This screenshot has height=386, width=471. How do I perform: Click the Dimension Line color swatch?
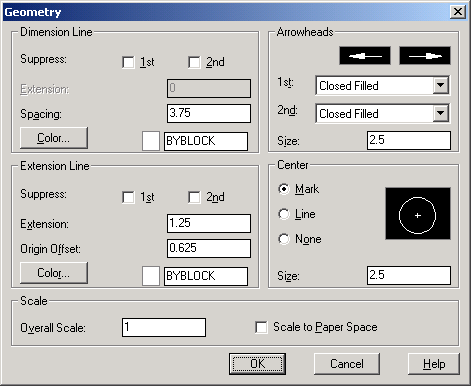(x=151, y=141)
